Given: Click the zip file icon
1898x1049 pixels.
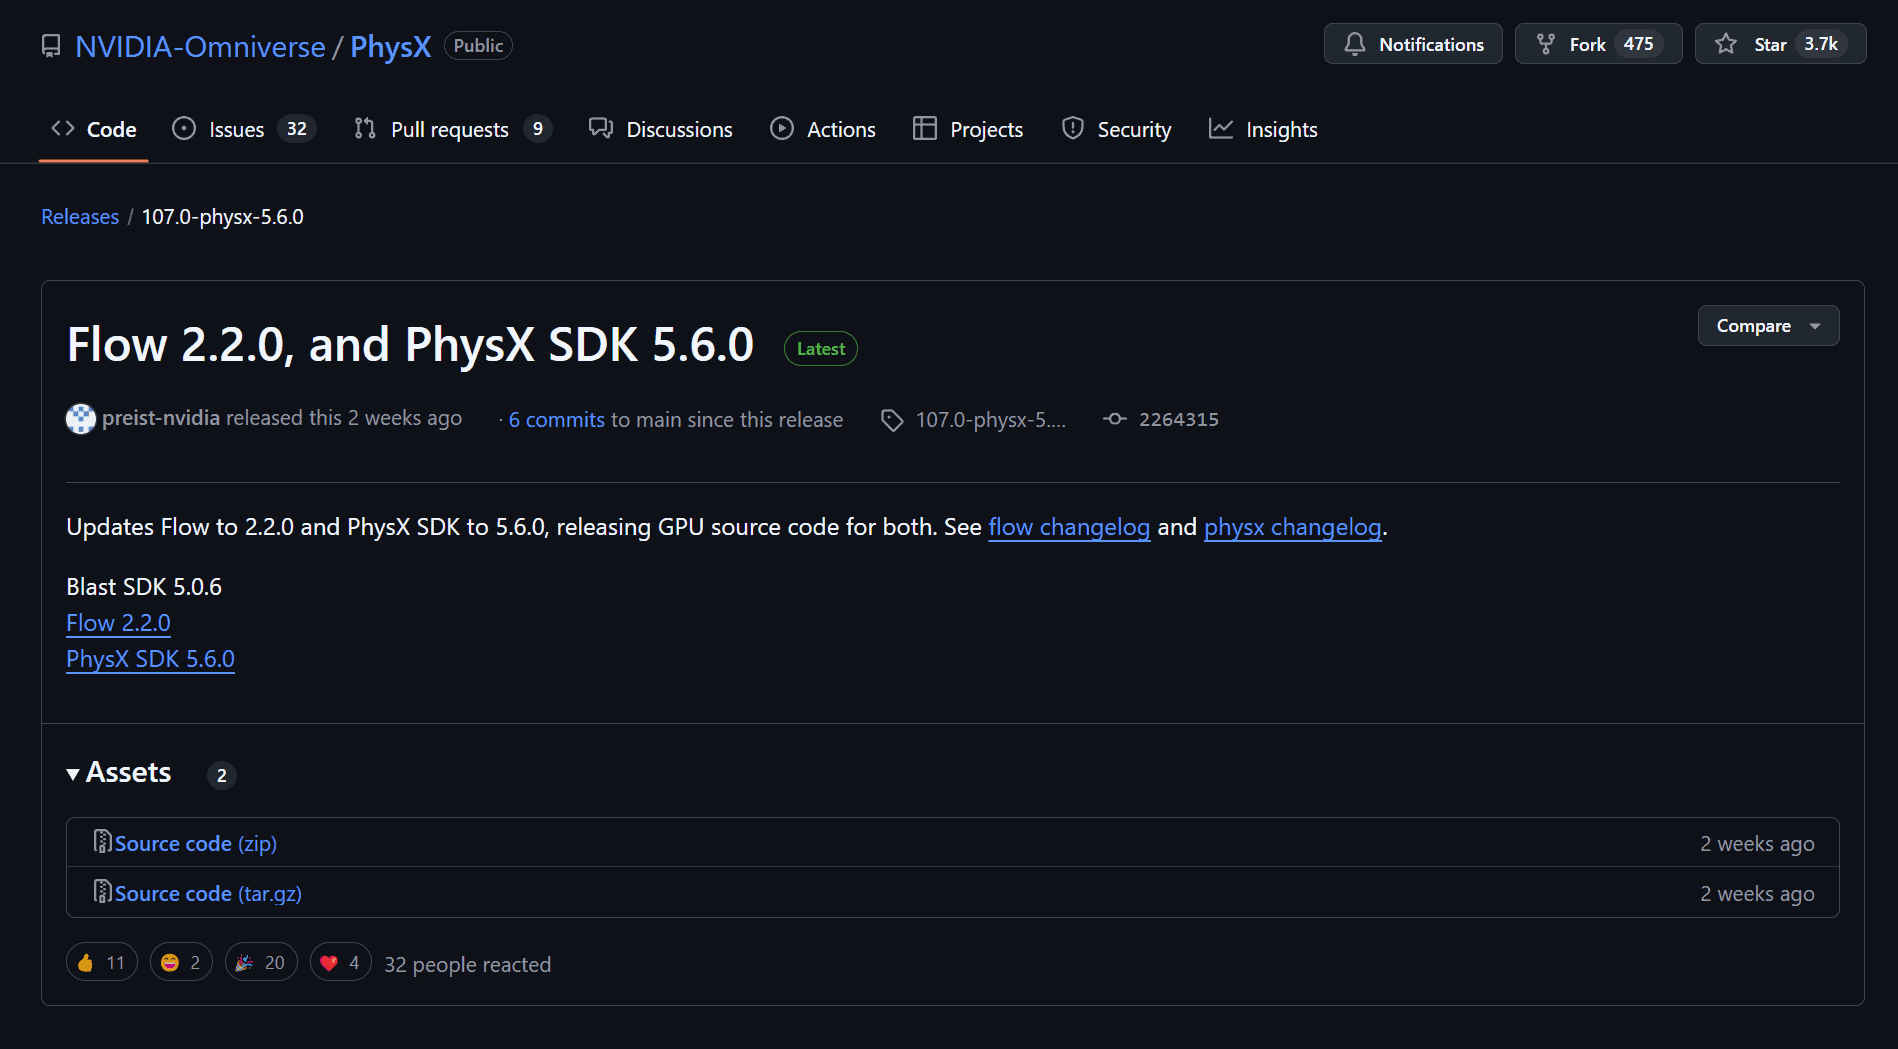Looking at the screenshot, I should pyautogui.click(x=102, y=842).
